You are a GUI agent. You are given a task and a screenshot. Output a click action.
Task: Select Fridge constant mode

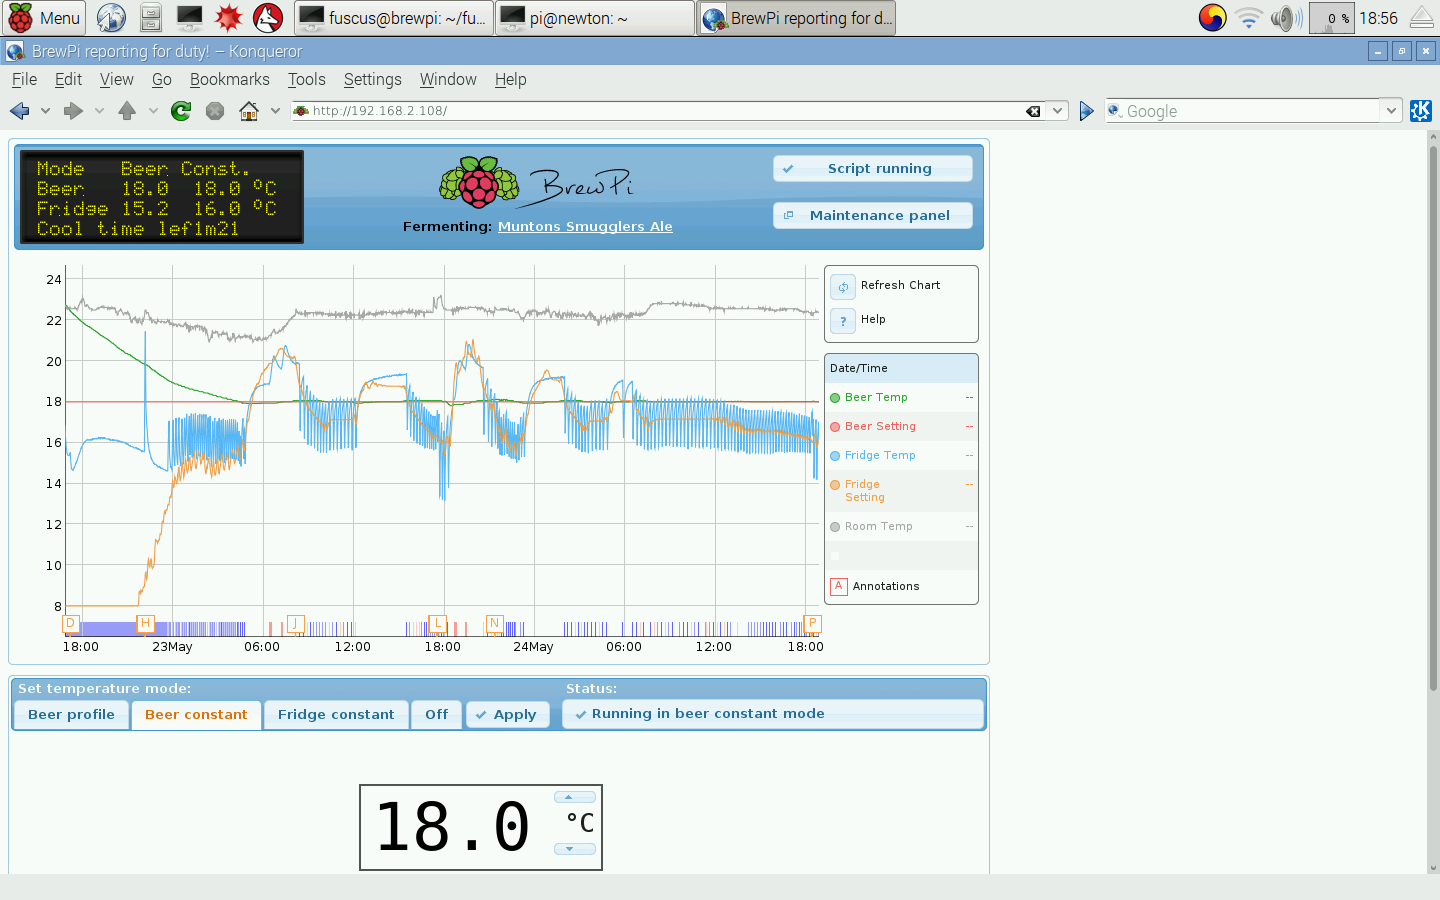(x=336, y=714)
